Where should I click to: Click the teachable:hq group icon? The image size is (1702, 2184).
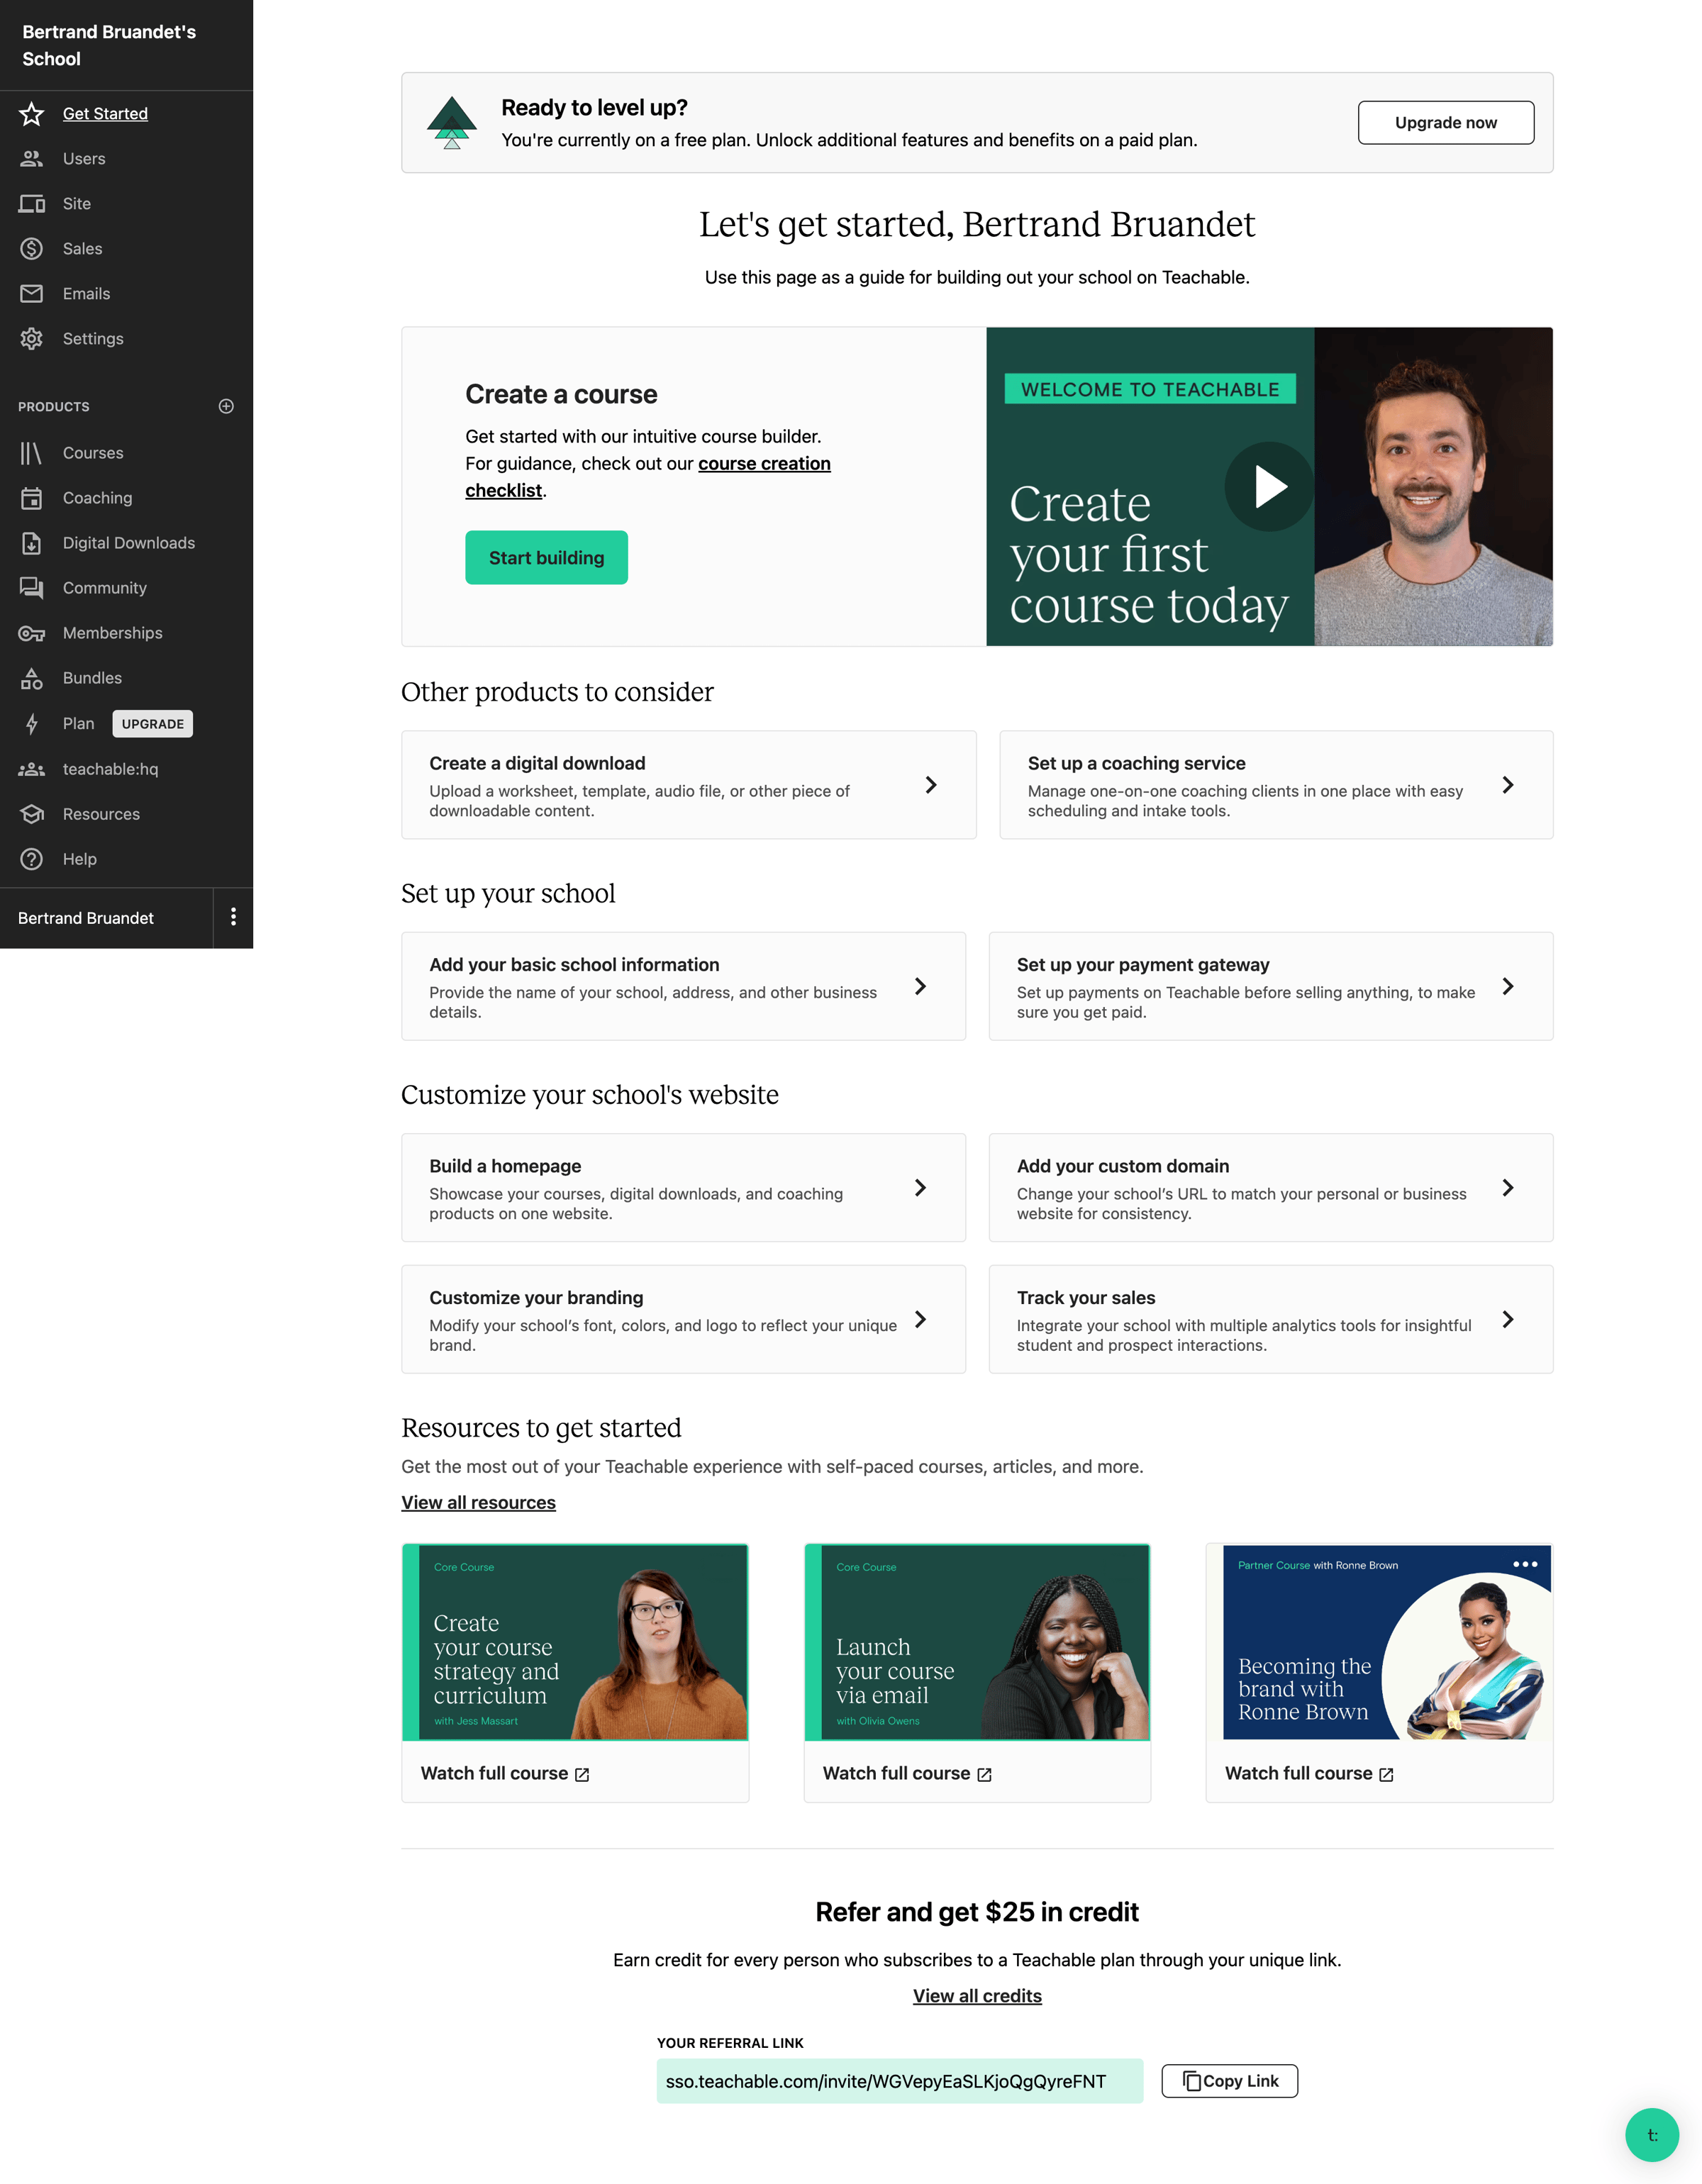click(x=32, y=769)
